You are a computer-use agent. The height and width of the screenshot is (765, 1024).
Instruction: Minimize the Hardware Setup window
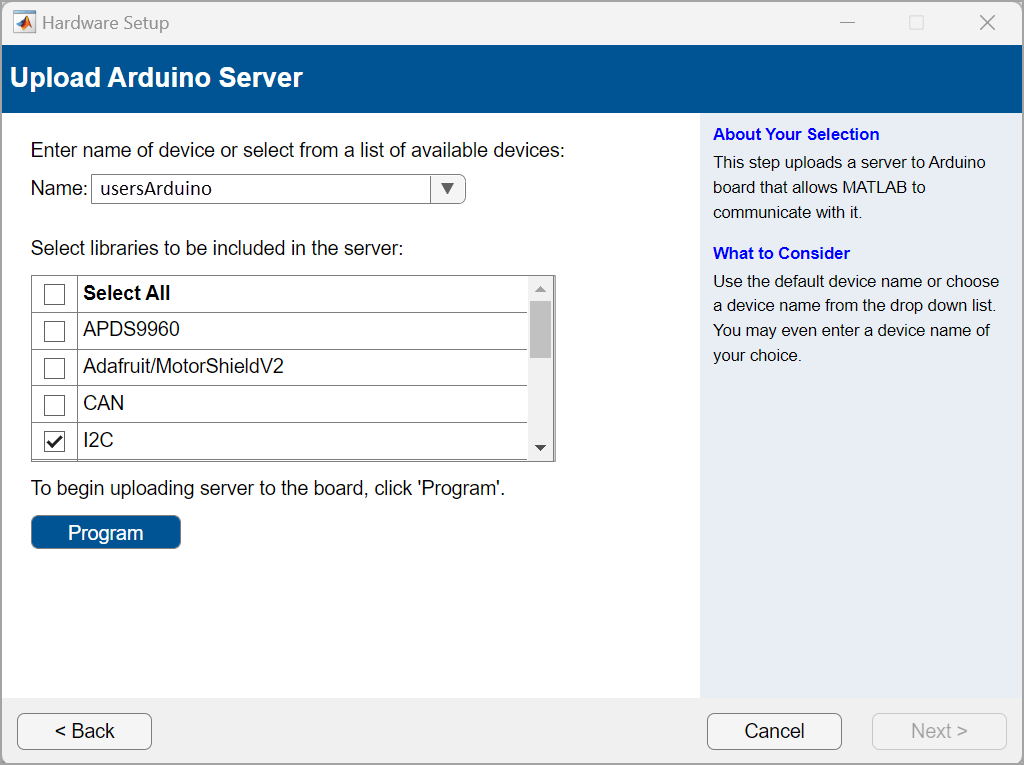pos(845,22)
